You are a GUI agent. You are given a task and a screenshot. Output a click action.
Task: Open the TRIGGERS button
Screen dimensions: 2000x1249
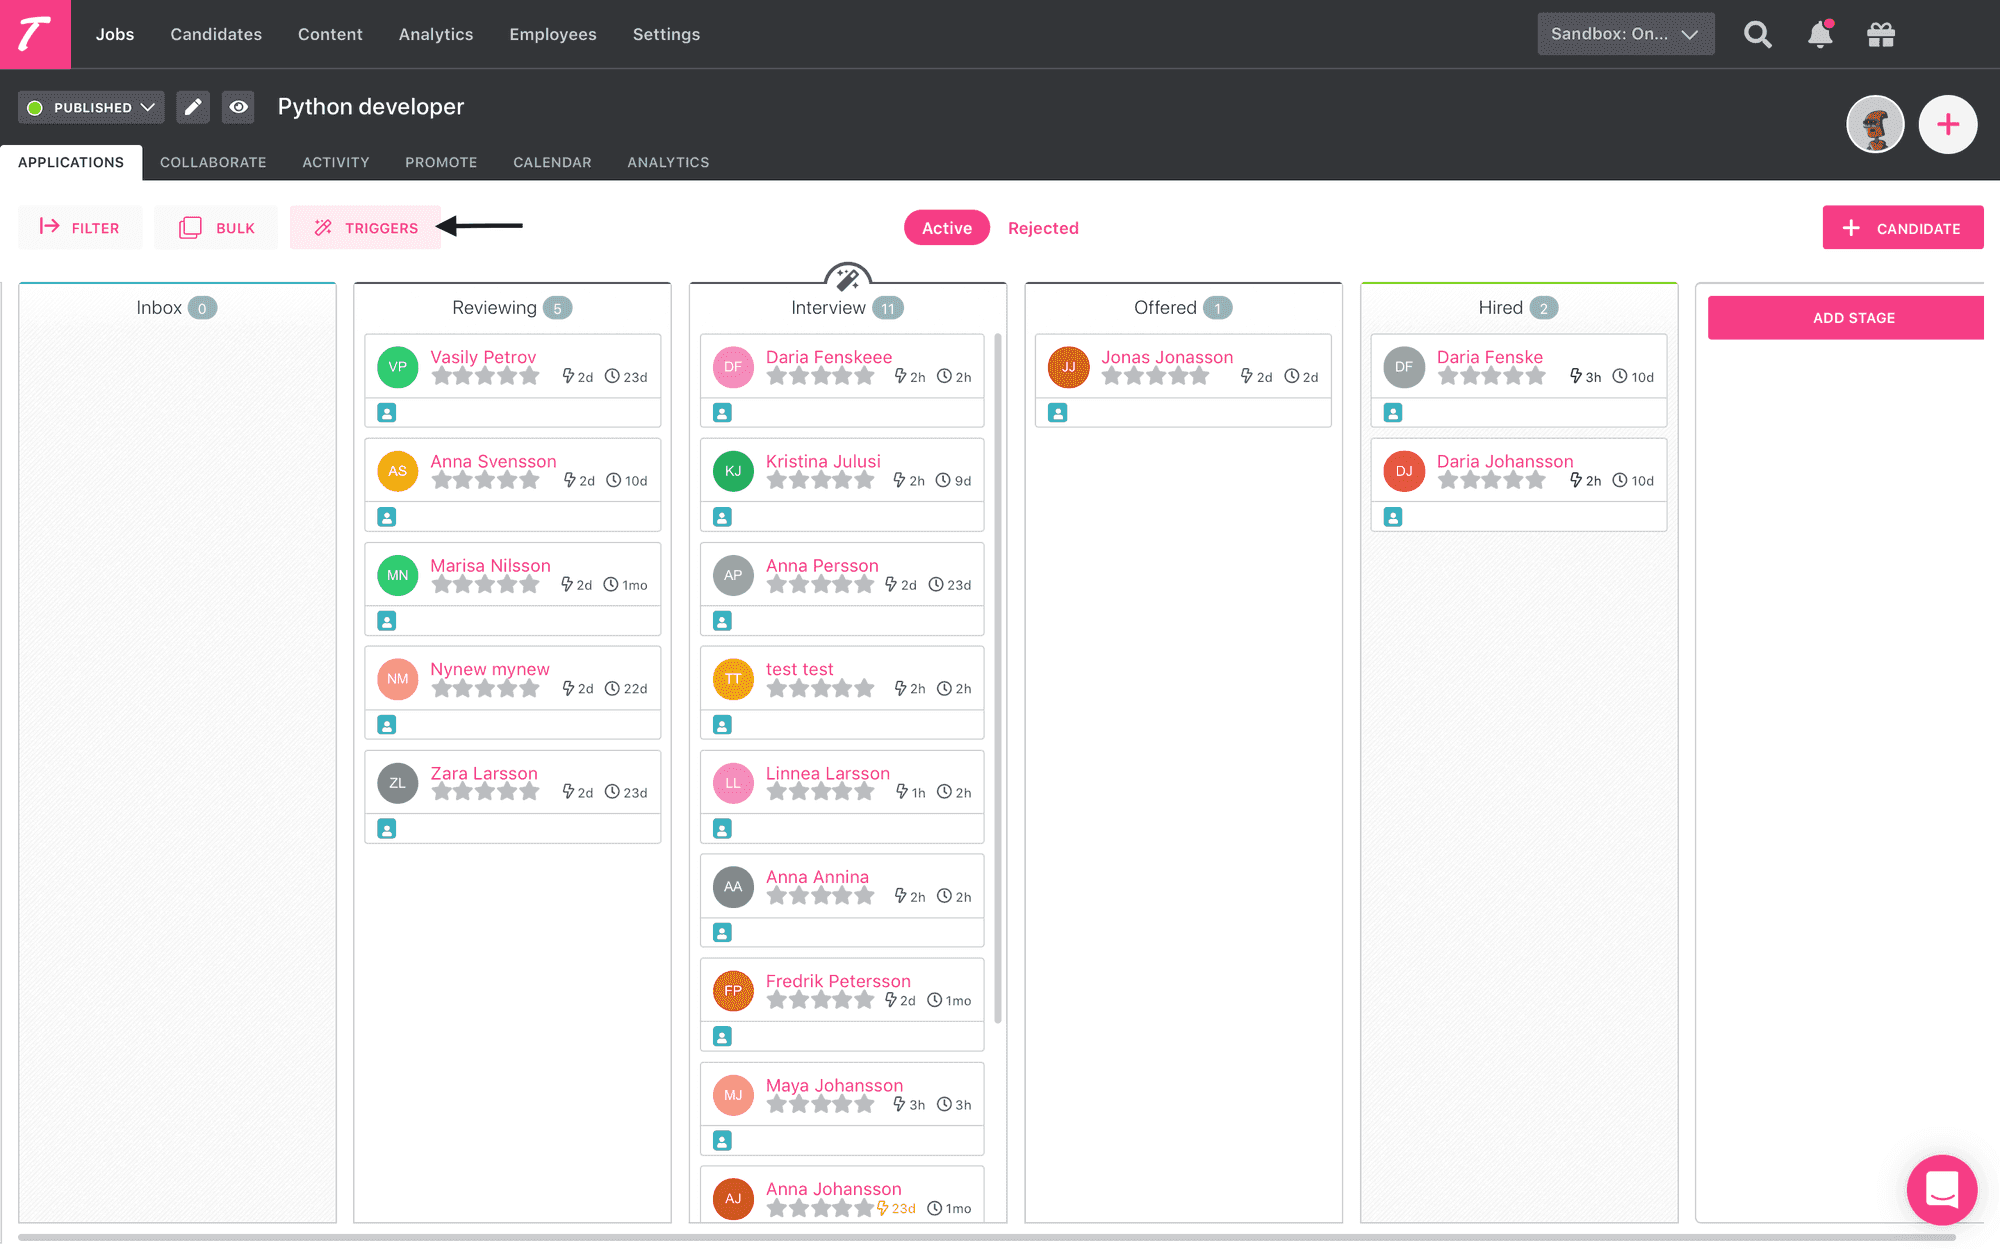(x=365, y=228)
